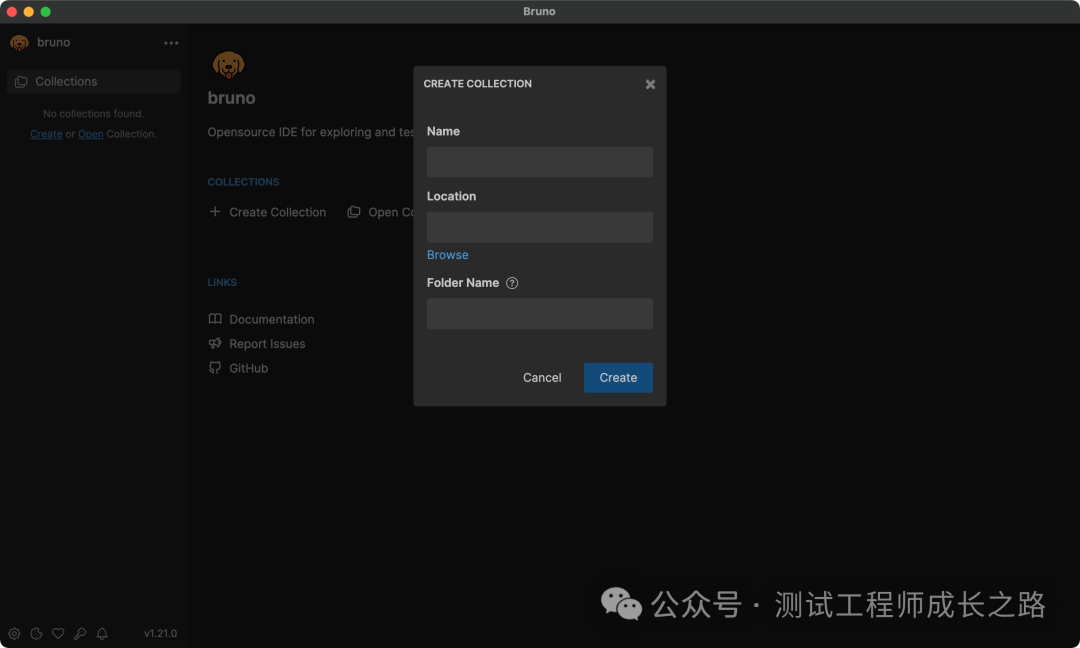Click the "No collections found." text
1080x648 pixels.
[94, 114]
